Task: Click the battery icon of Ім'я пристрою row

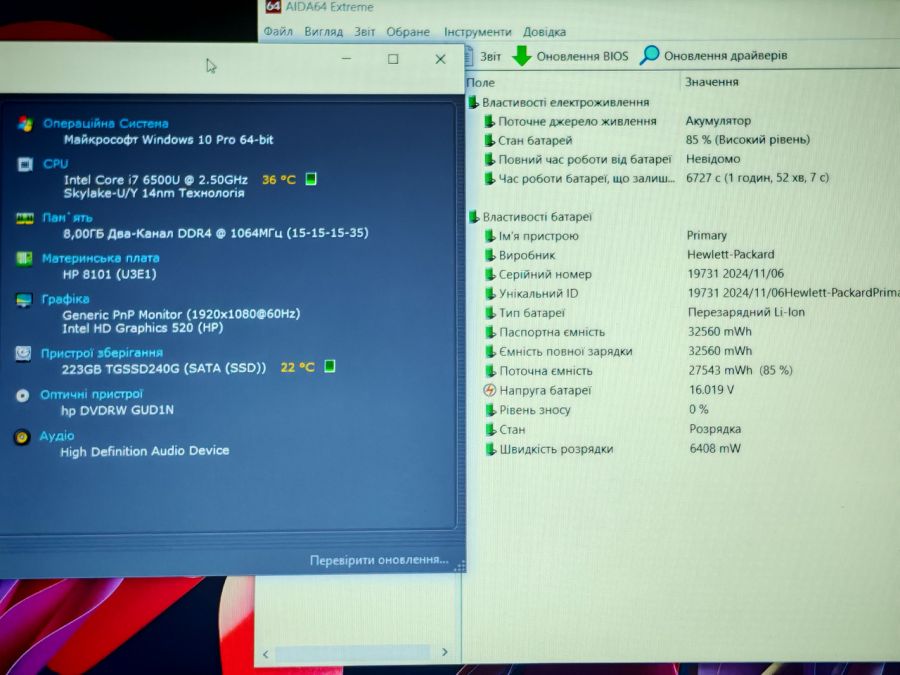Action: [x=490, y=236]
